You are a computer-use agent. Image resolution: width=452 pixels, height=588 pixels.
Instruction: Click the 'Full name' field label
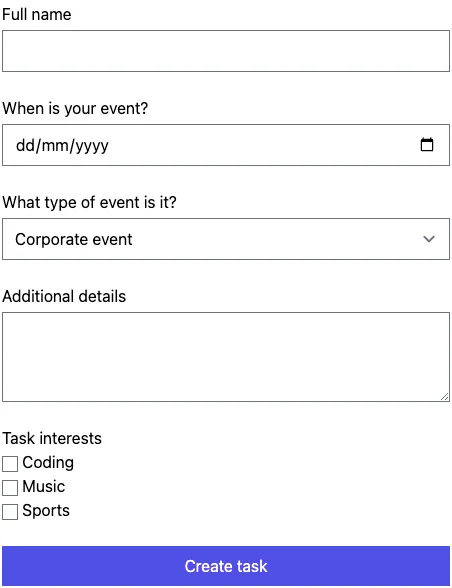37,15
